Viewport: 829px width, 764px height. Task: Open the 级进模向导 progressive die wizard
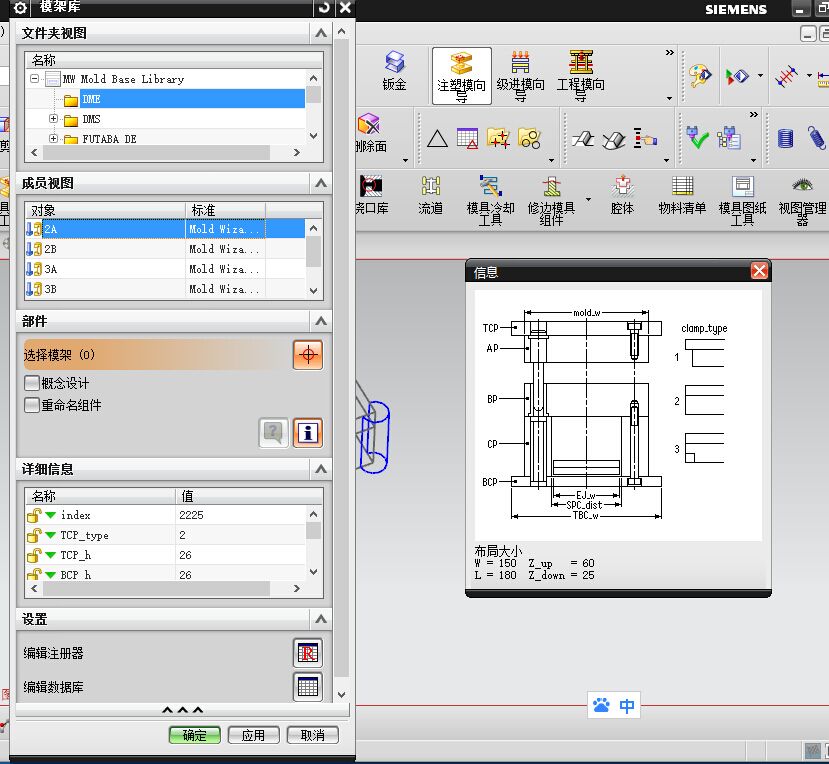point(520,76)
